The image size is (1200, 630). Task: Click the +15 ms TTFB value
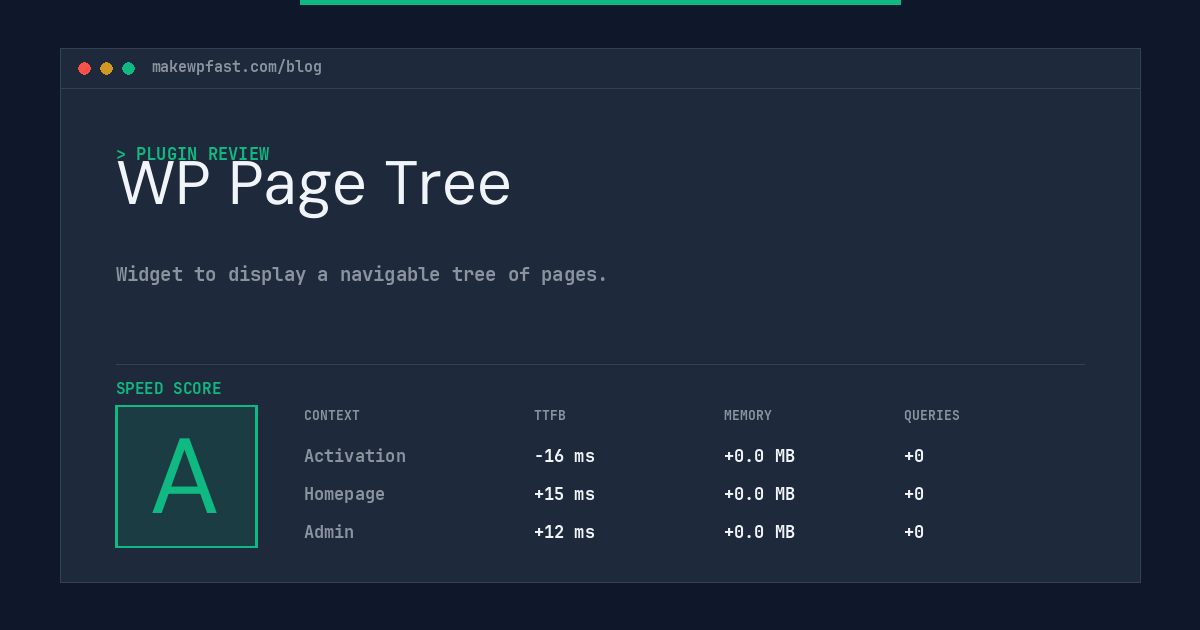click(564, 494)
